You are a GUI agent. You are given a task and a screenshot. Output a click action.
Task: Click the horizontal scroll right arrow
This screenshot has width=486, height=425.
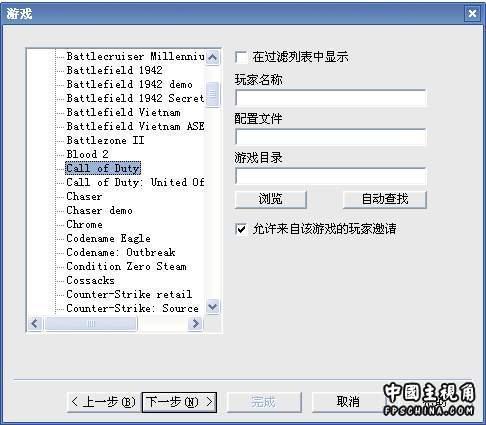point(196,323)
